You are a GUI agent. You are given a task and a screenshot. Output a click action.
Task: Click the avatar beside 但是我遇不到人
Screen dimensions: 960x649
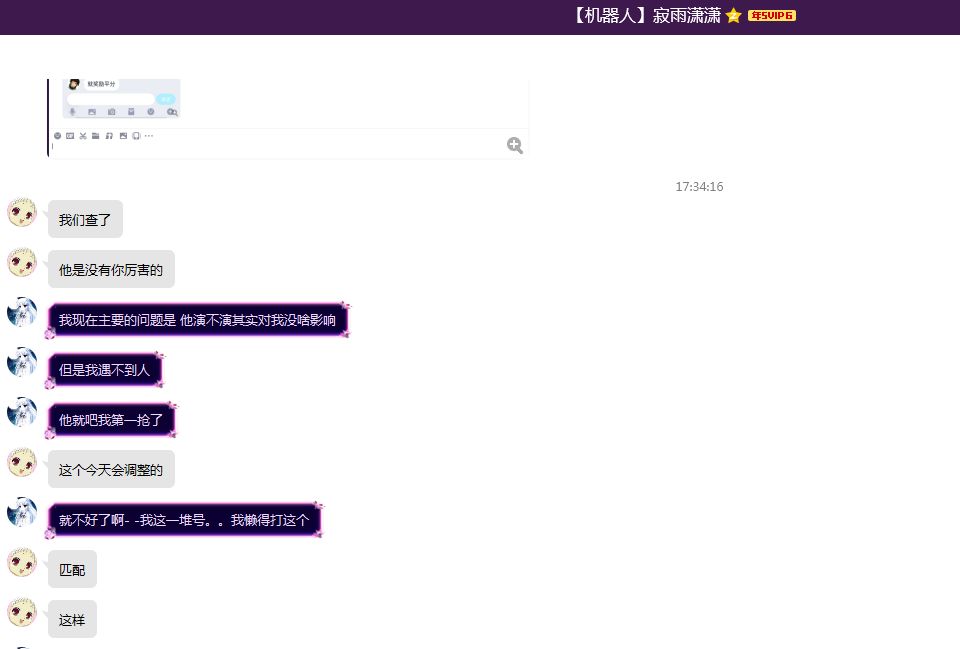[x=21, y=362]
